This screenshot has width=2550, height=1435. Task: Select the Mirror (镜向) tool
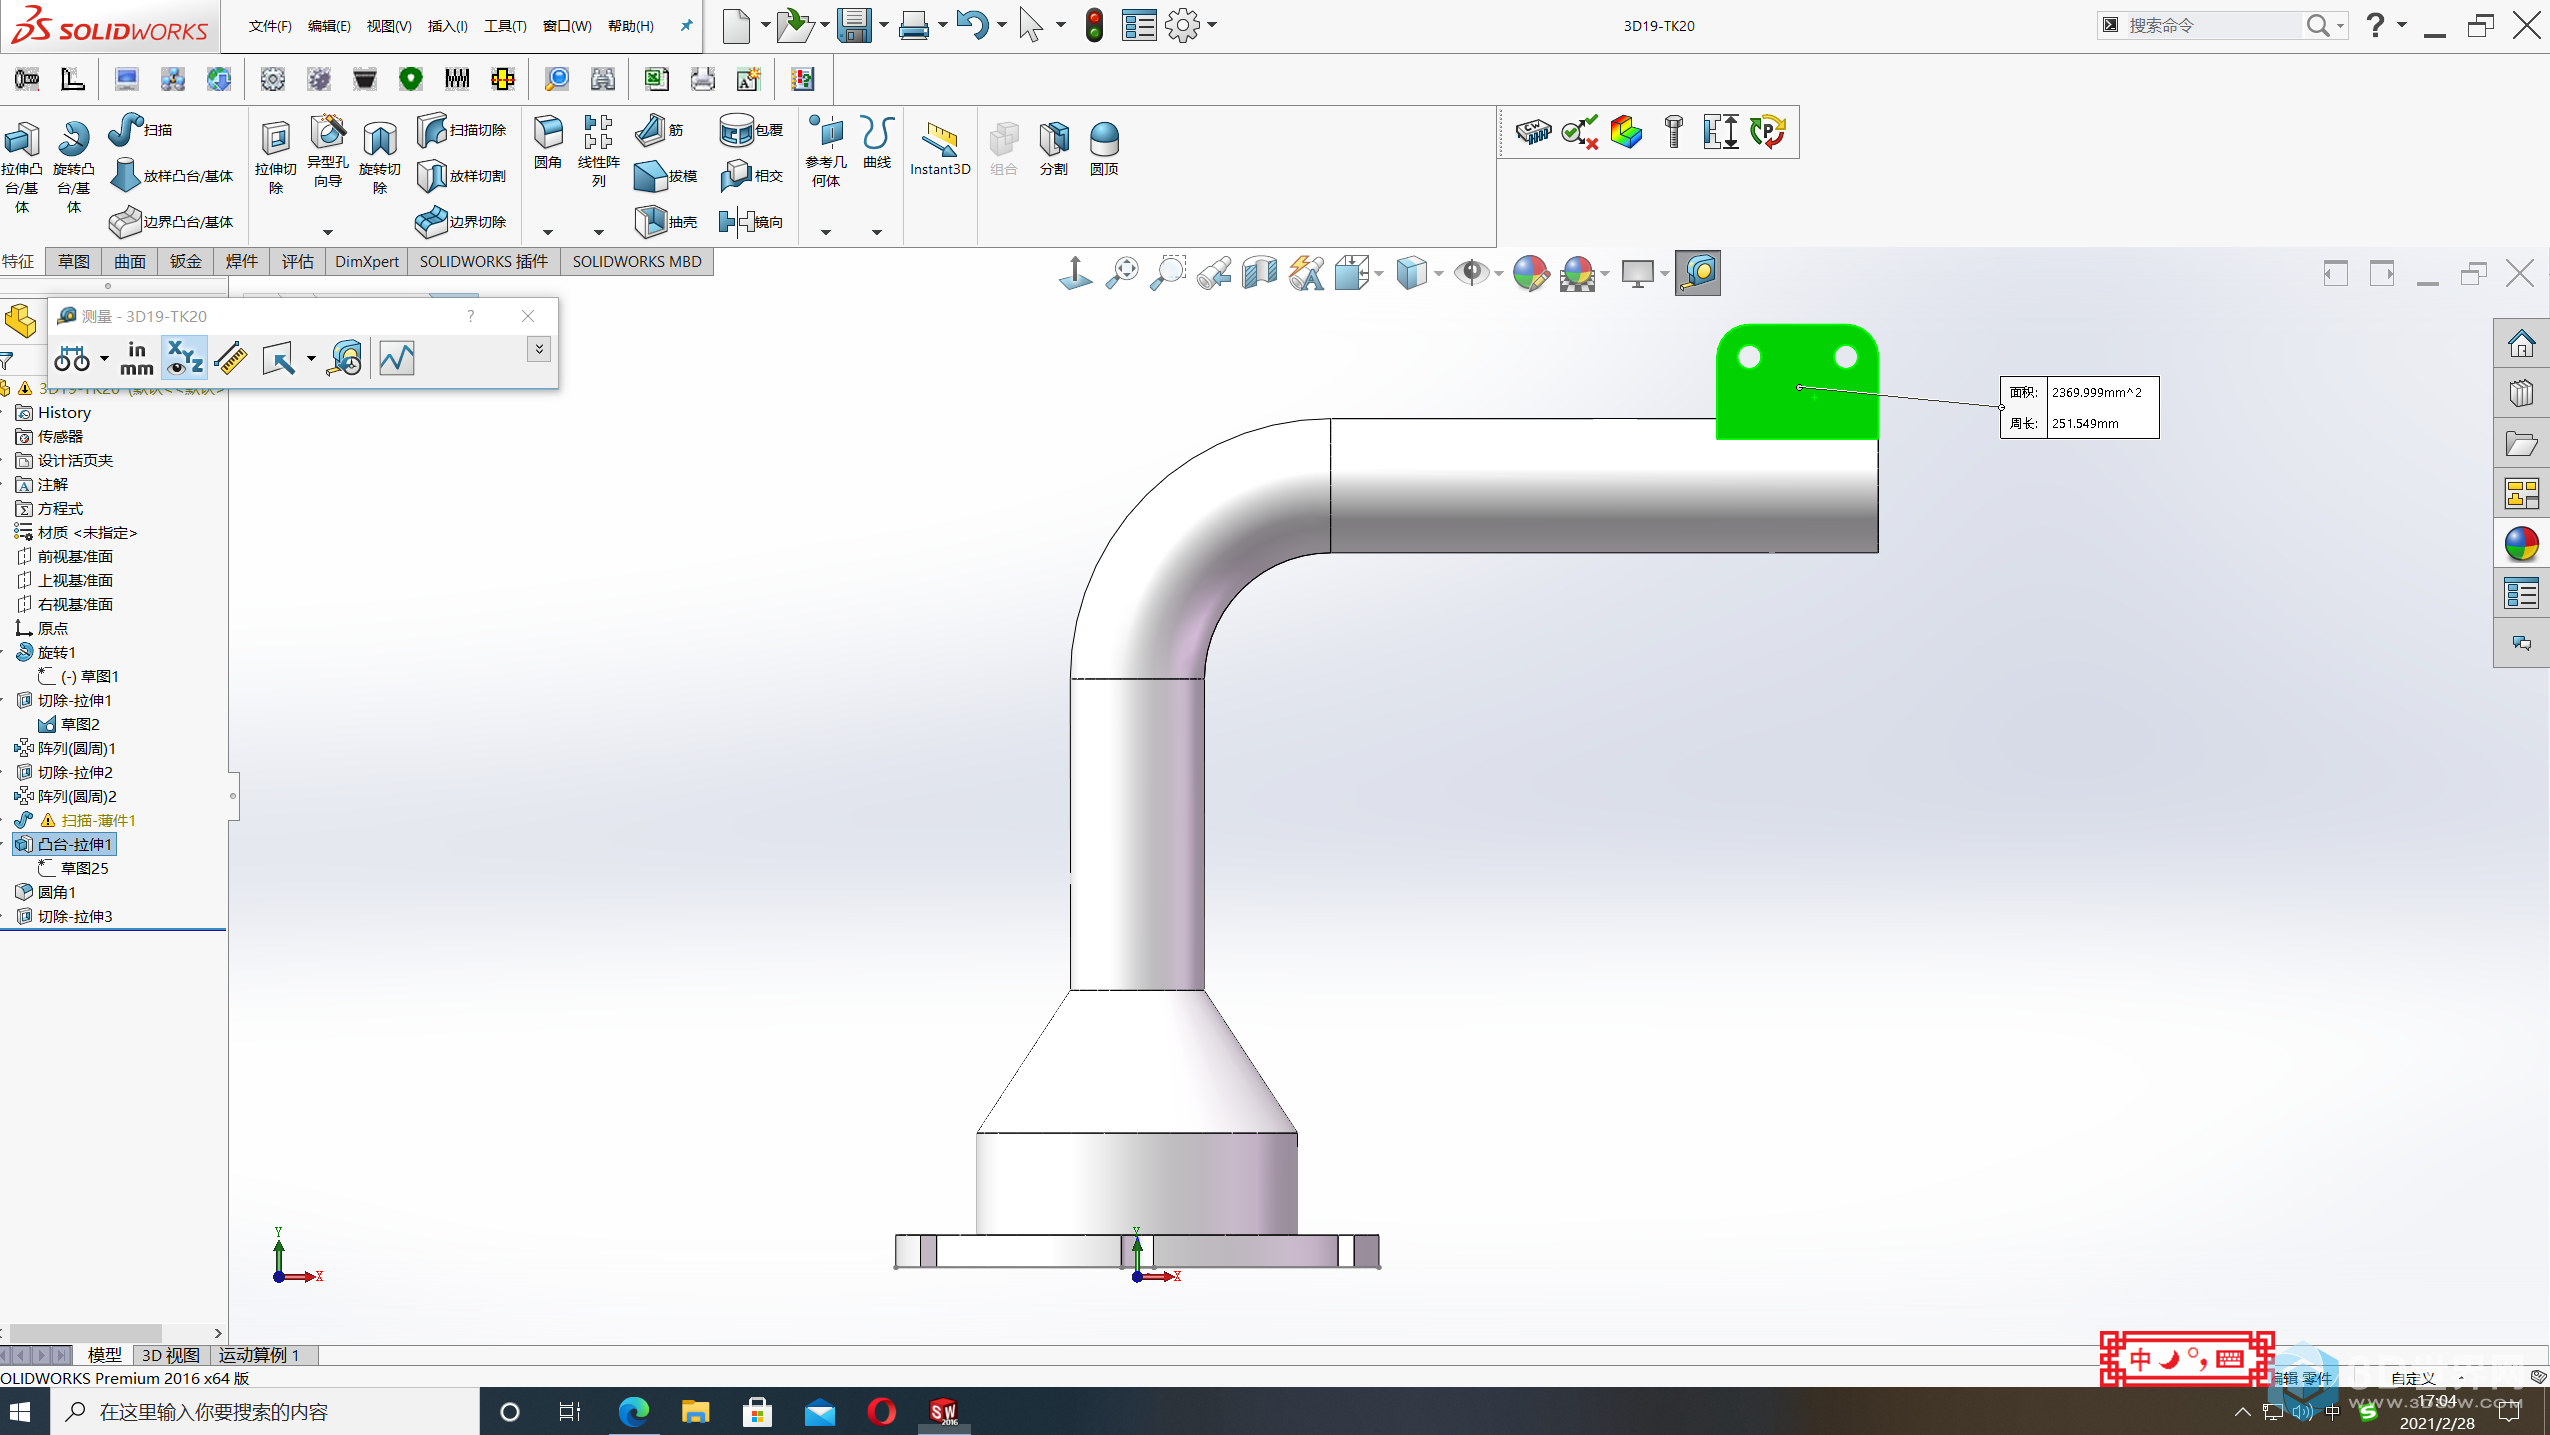point(752,221)
